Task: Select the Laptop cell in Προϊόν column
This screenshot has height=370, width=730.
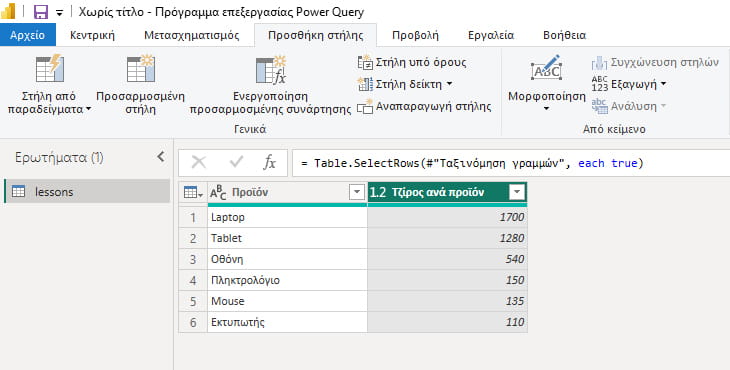Action: 287,217
